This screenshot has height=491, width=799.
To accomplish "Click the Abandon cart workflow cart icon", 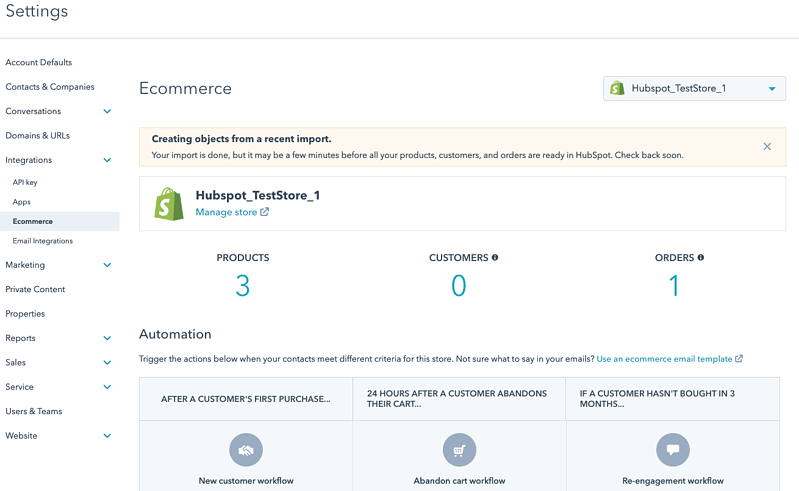I will 459,450.
